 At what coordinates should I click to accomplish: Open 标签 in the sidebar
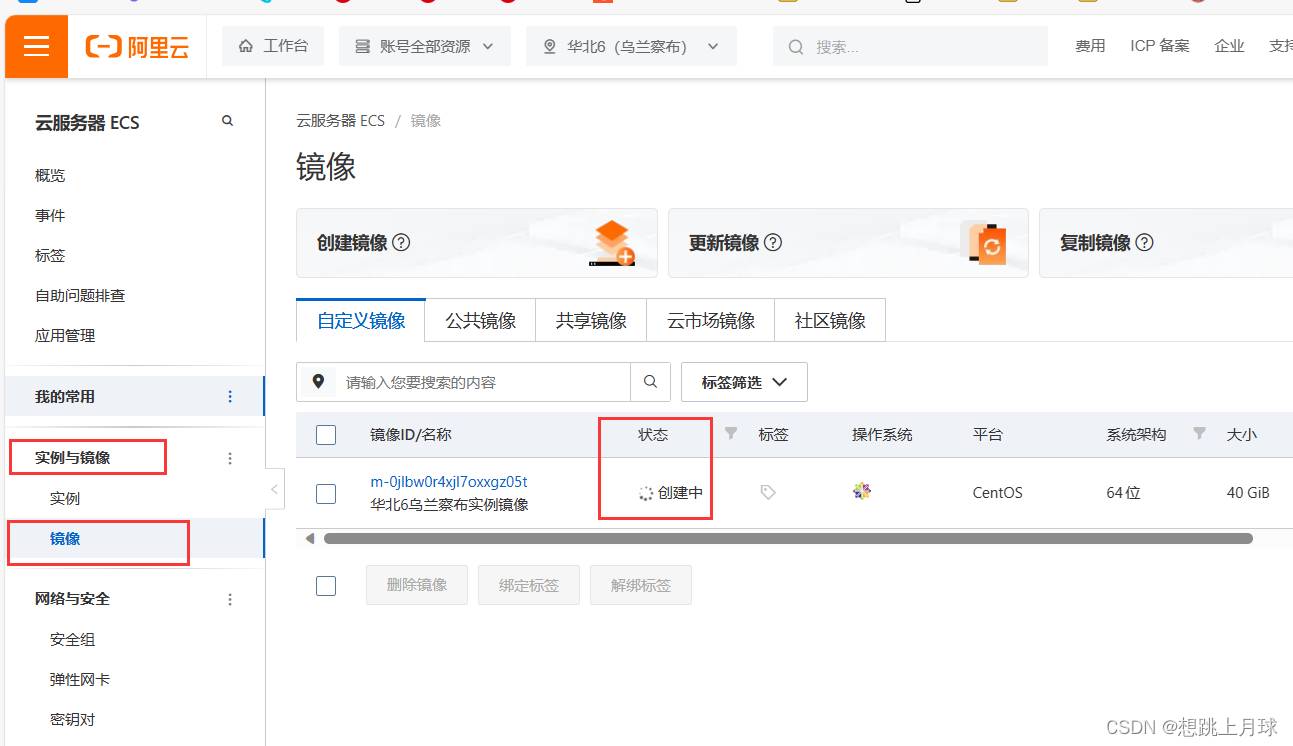pyautogui.click(x=50, y=255)
